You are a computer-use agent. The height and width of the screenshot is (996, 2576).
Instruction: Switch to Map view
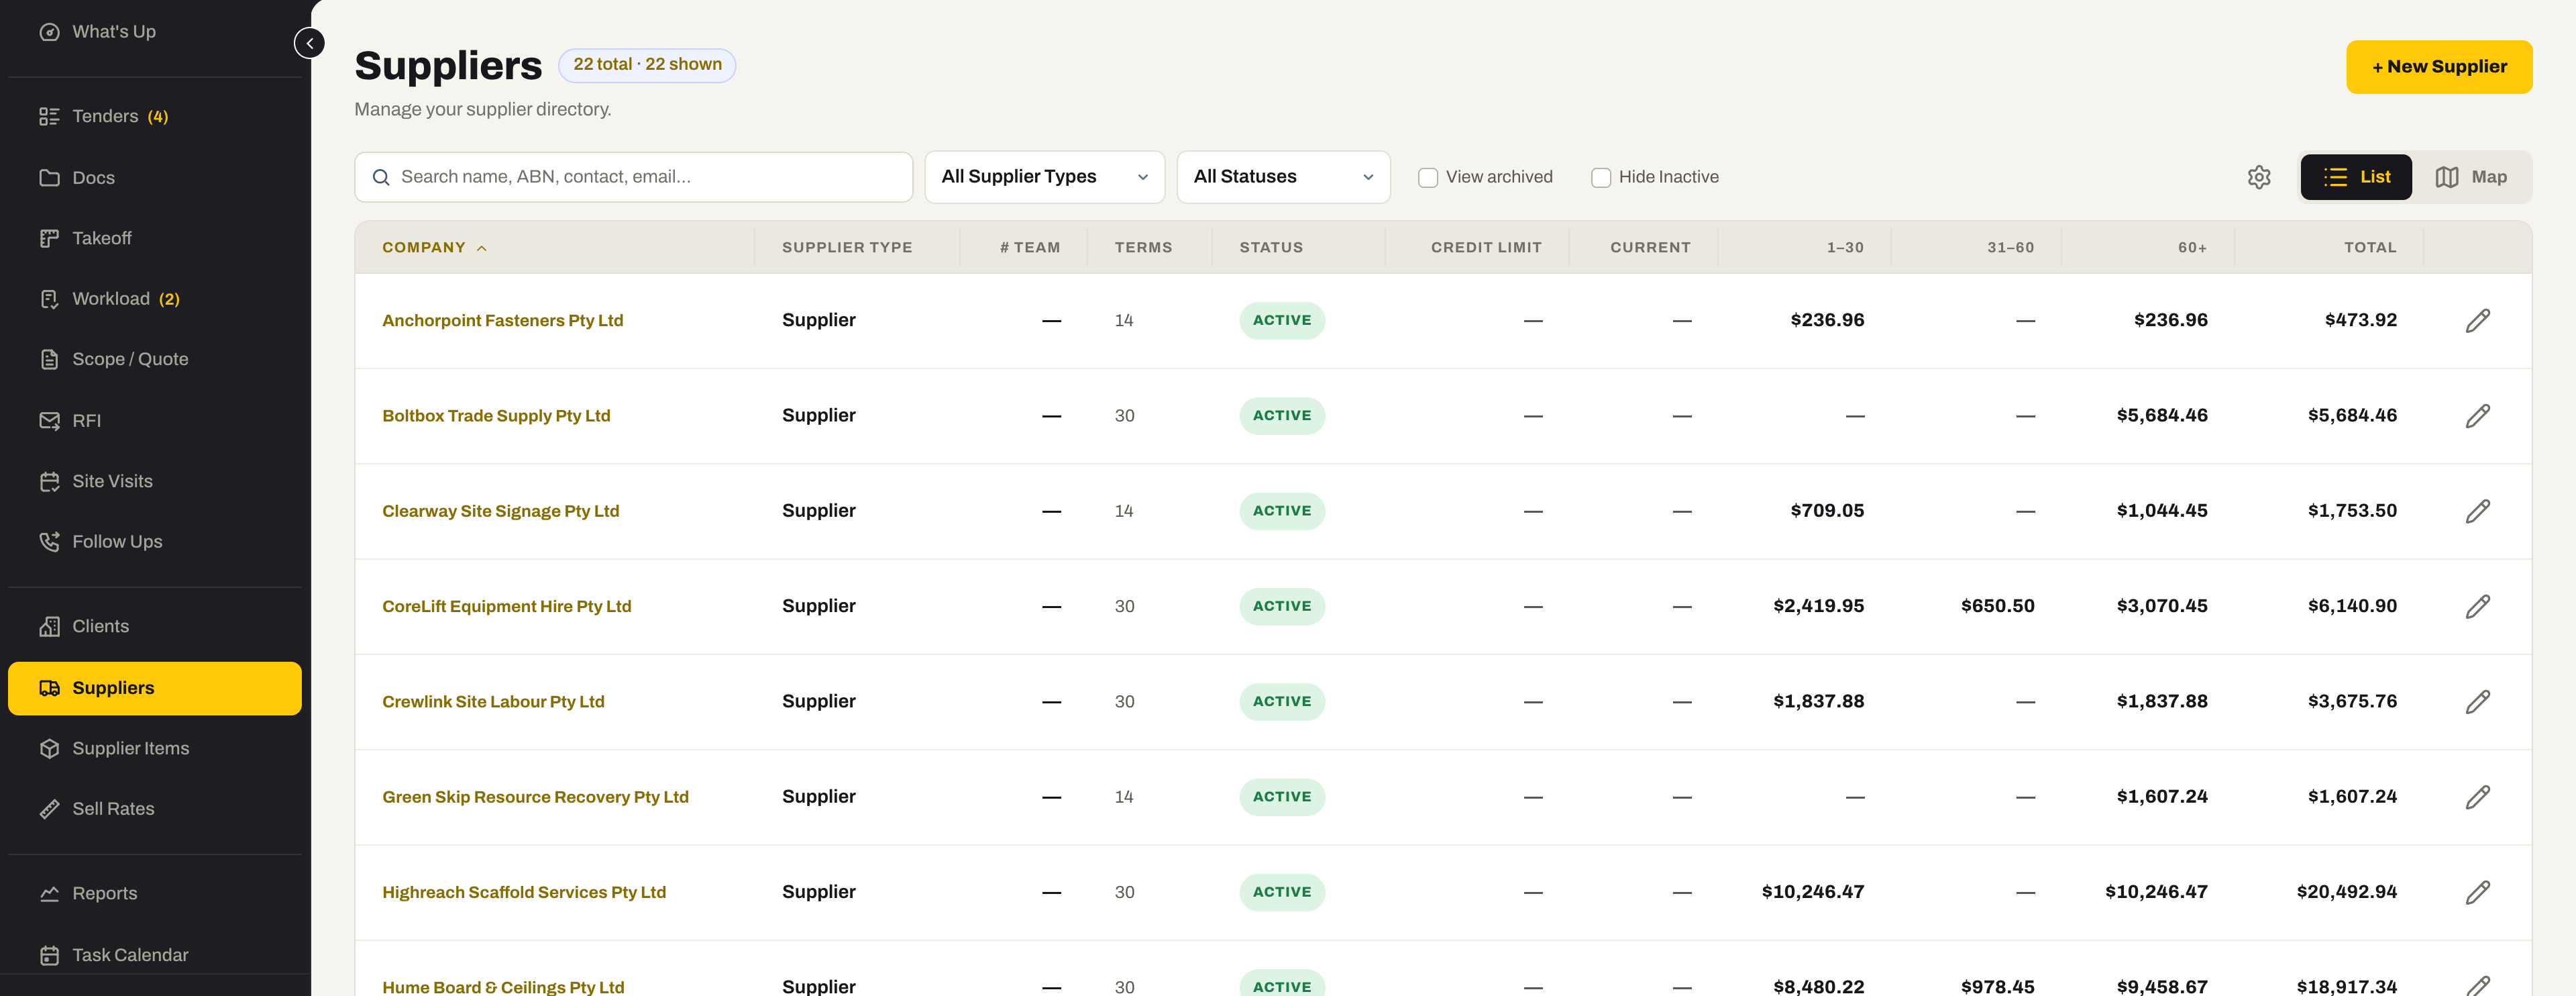(x=2470, y=177)
